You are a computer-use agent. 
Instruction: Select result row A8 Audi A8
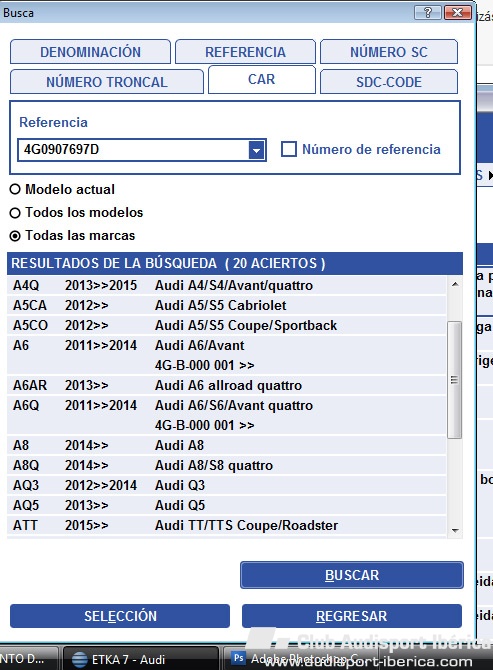(x=227, y=445)
